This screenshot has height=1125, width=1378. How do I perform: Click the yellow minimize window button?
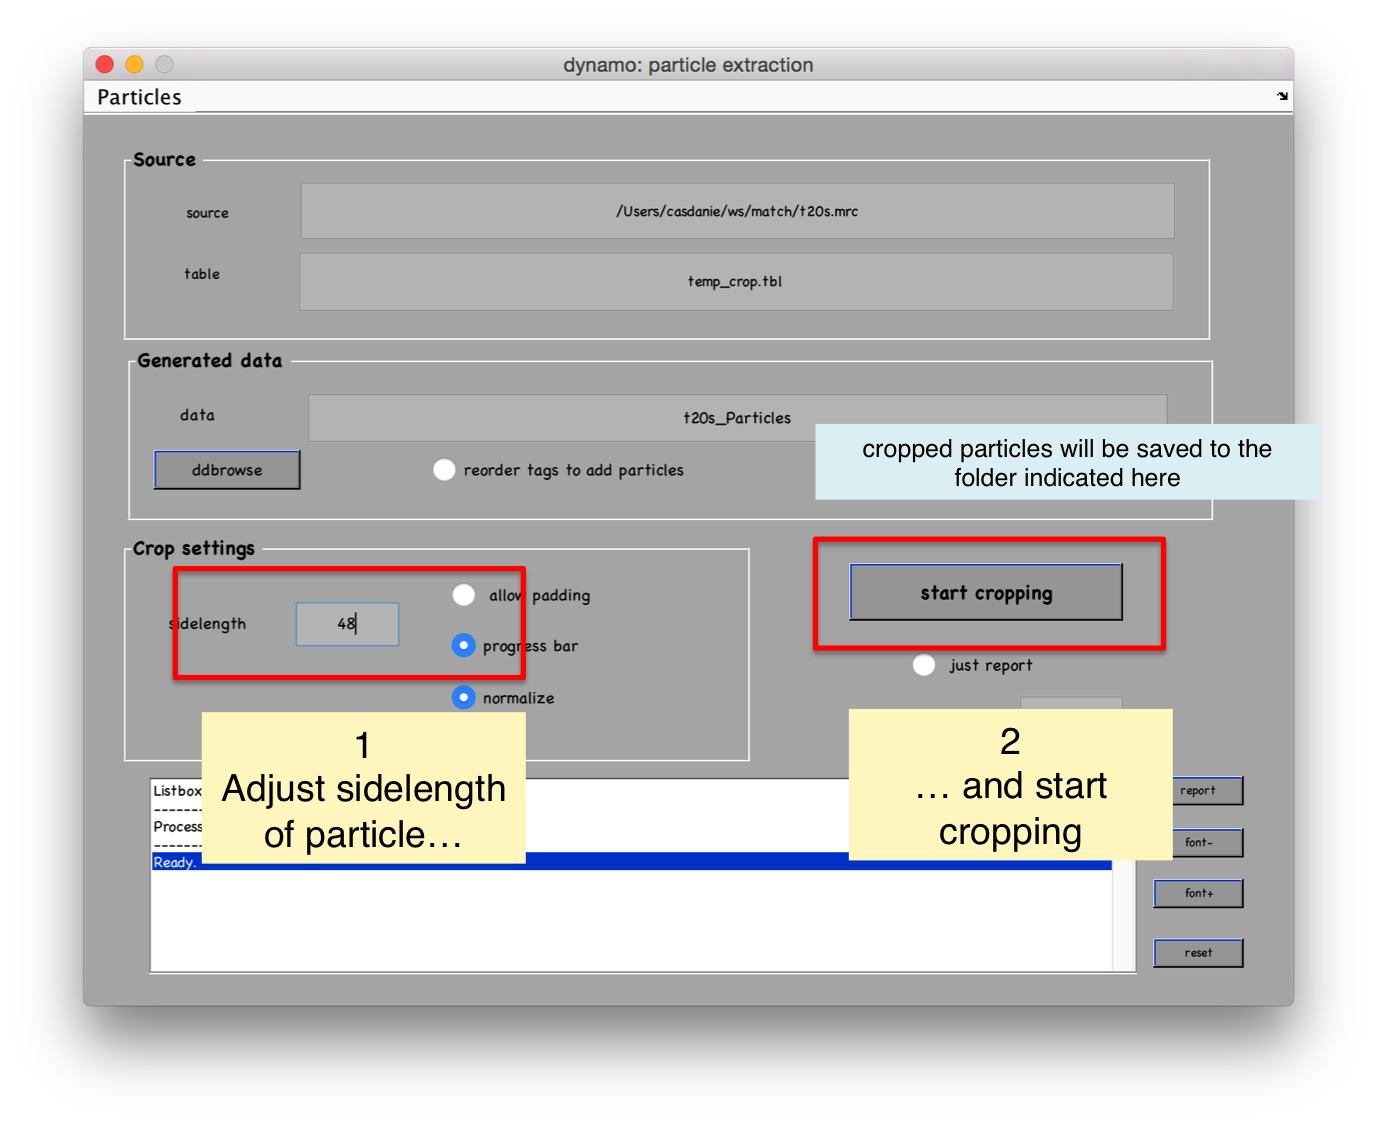(x=134, y=64)
